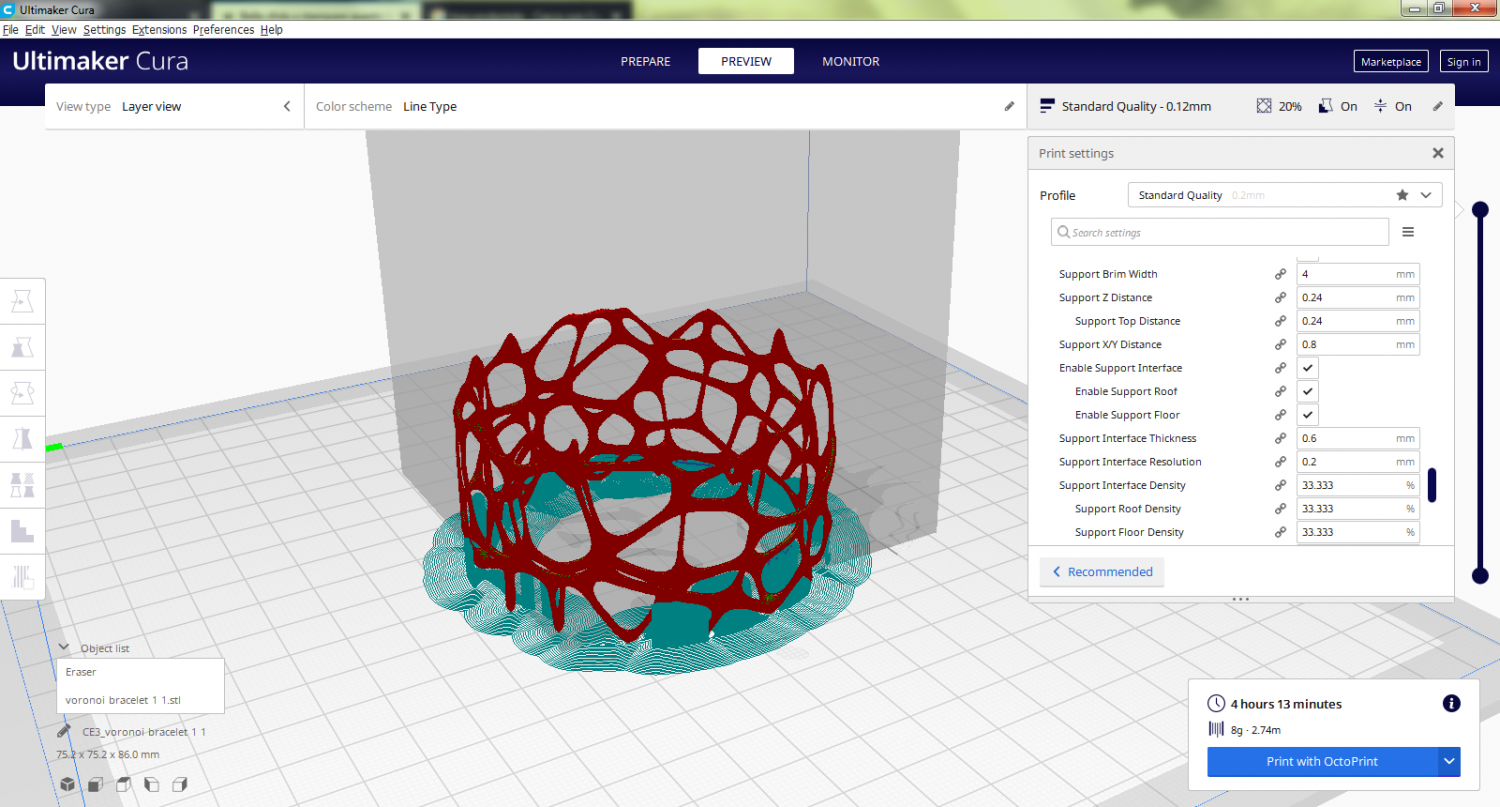This screenshot has height=807, width=1500.
Task: Open dropdown arrow next to Print with OctoPrint
Action: 1450,762
